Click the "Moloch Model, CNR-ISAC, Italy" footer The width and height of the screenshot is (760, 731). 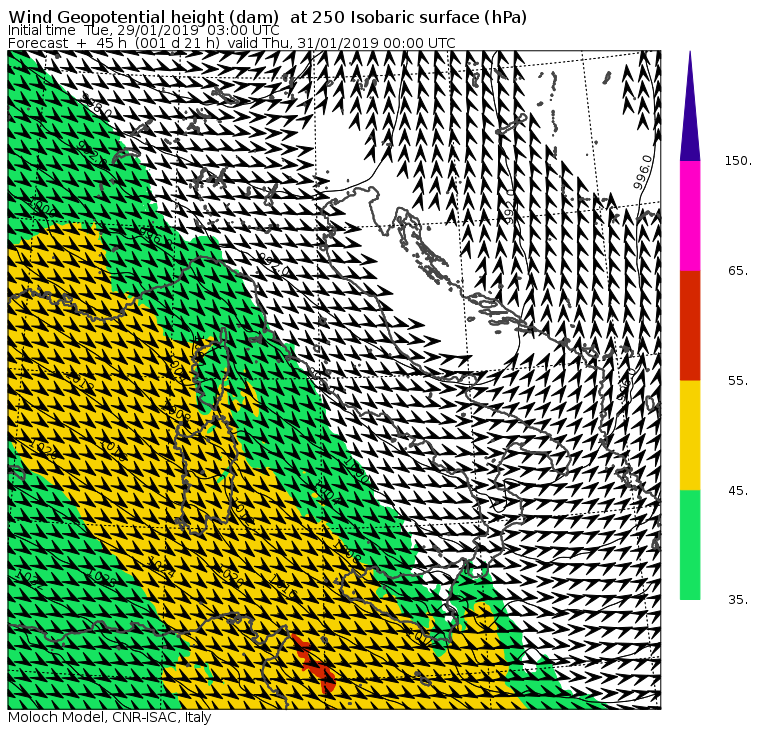click(x=110, y=717)
